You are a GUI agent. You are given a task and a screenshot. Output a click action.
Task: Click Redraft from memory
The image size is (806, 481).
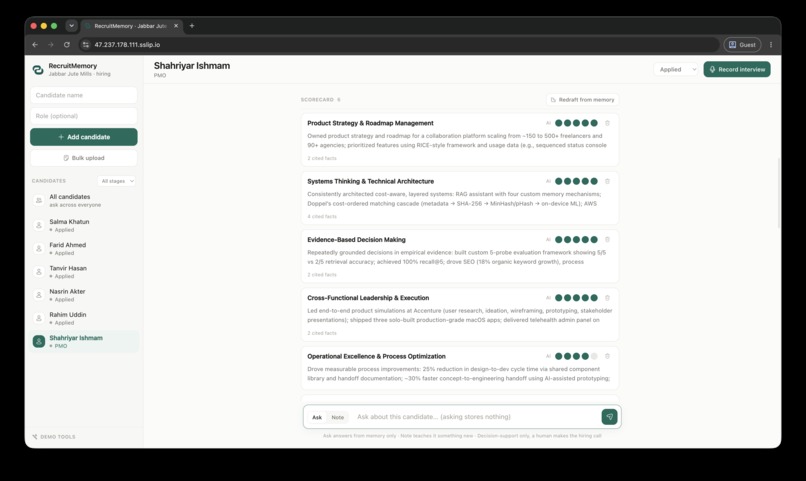[582, 100]
